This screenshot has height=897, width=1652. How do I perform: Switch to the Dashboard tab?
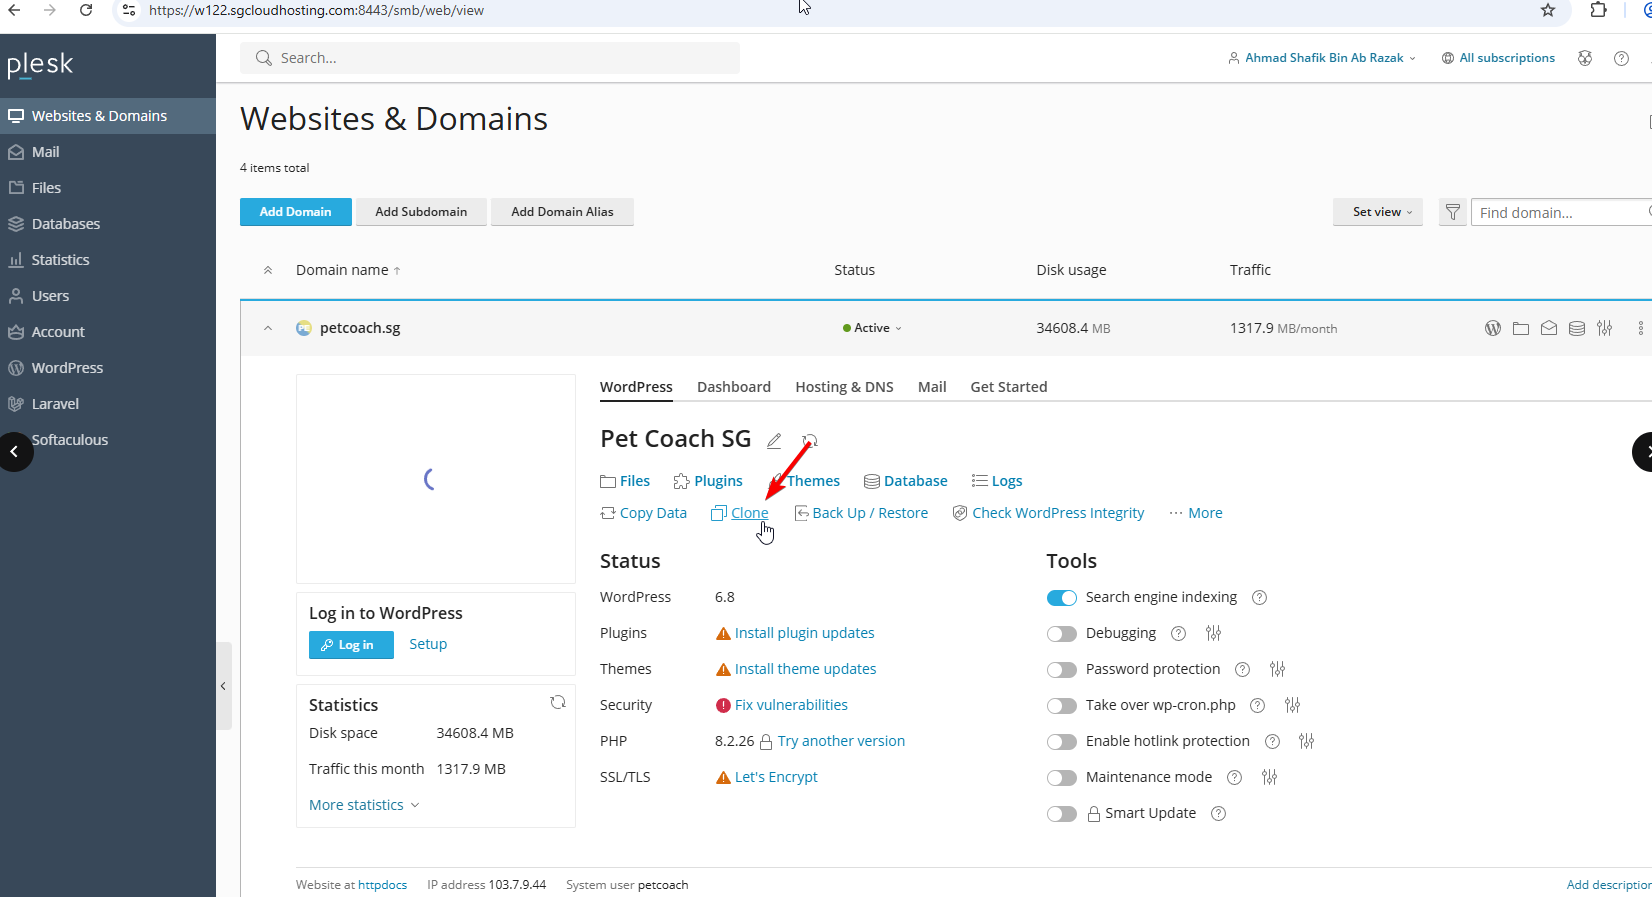(x=734, y=387)
